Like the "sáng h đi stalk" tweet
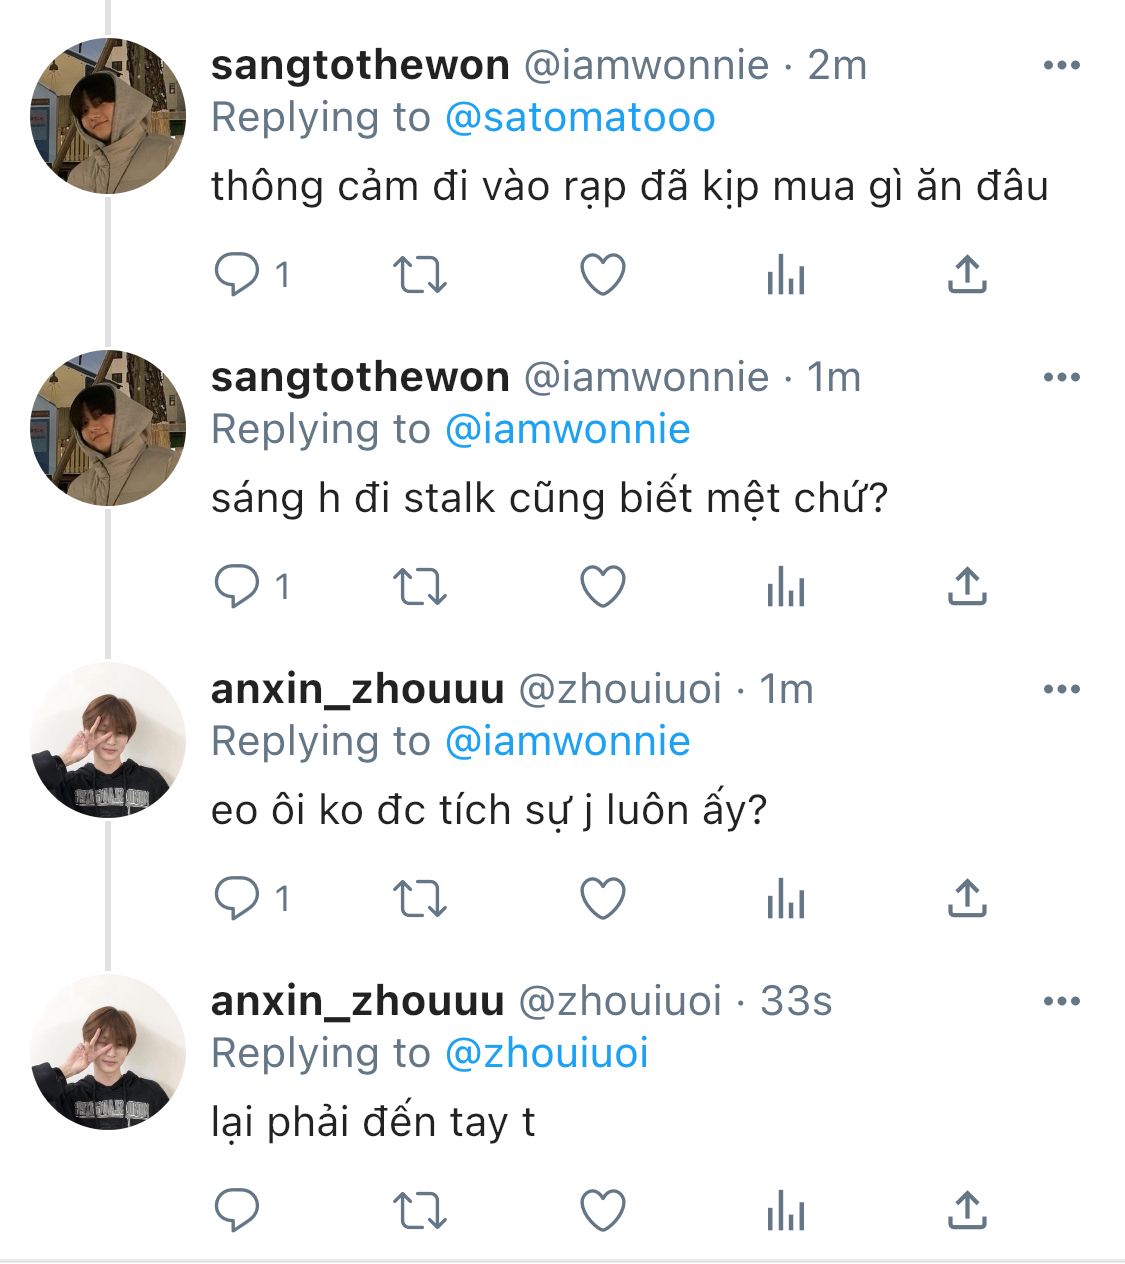This screenshot has width=1125, height=1264. (x=603, y=587)
